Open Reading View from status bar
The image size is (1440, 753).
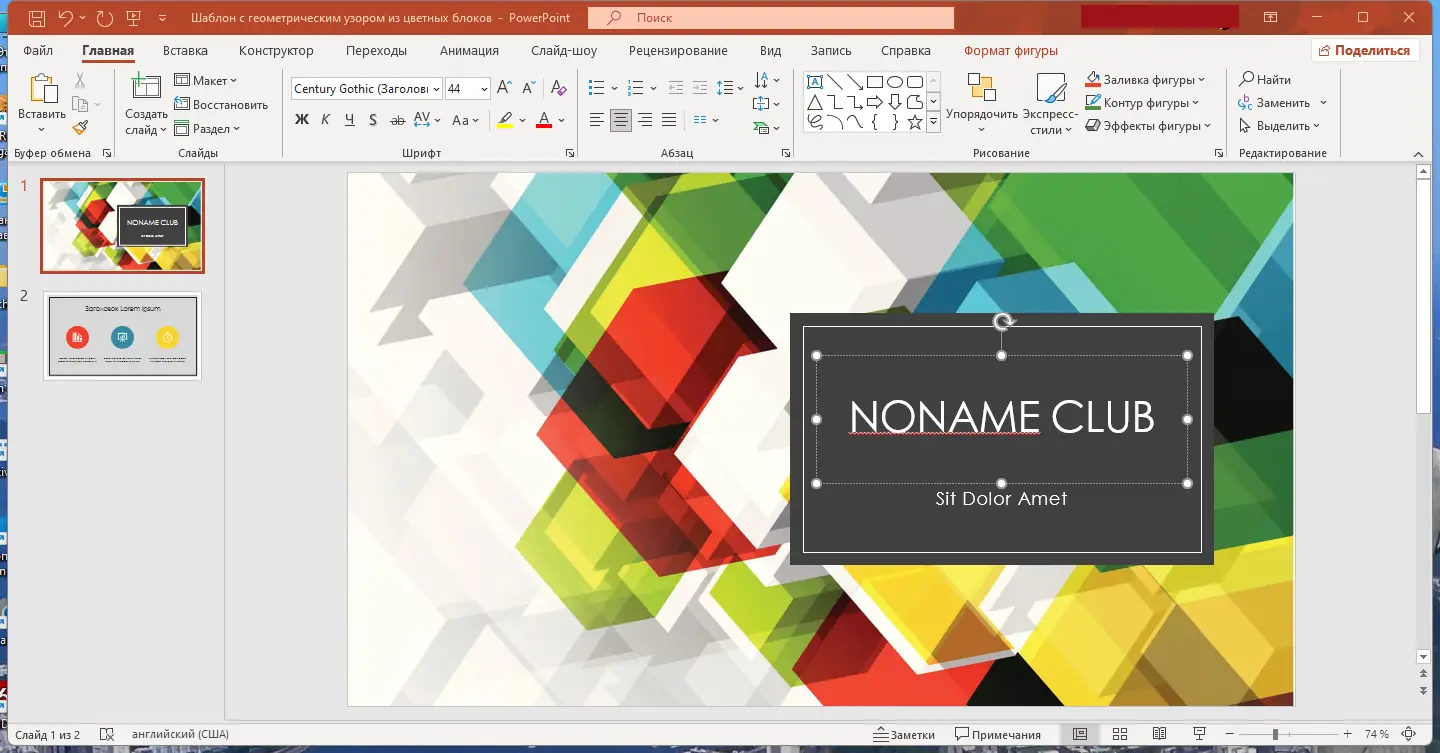click(x=1160, y=734)
